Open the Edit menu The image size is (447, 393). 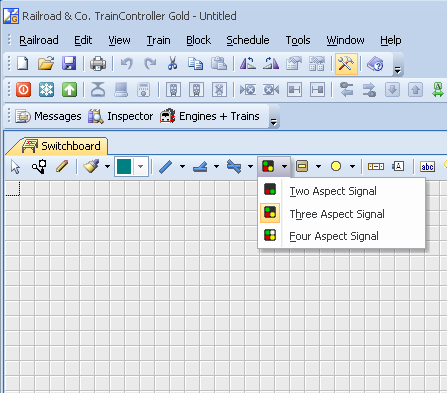(x=83, y=40)
